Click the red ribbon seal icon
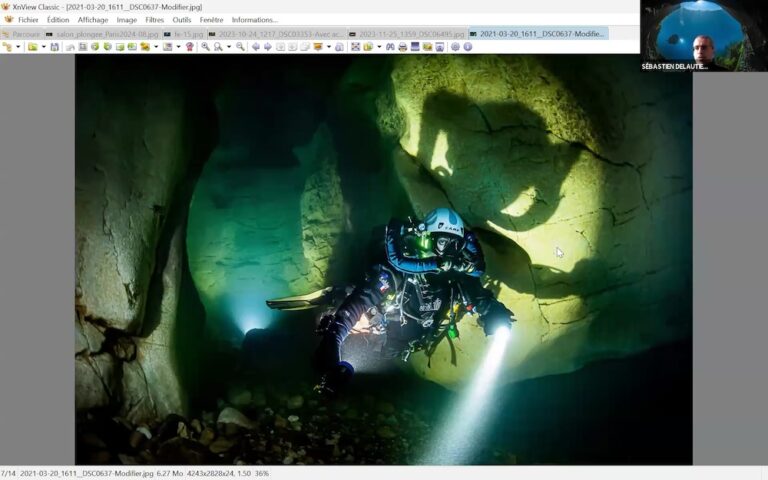This screenshot has height=480, width=768. click(190, 47)
